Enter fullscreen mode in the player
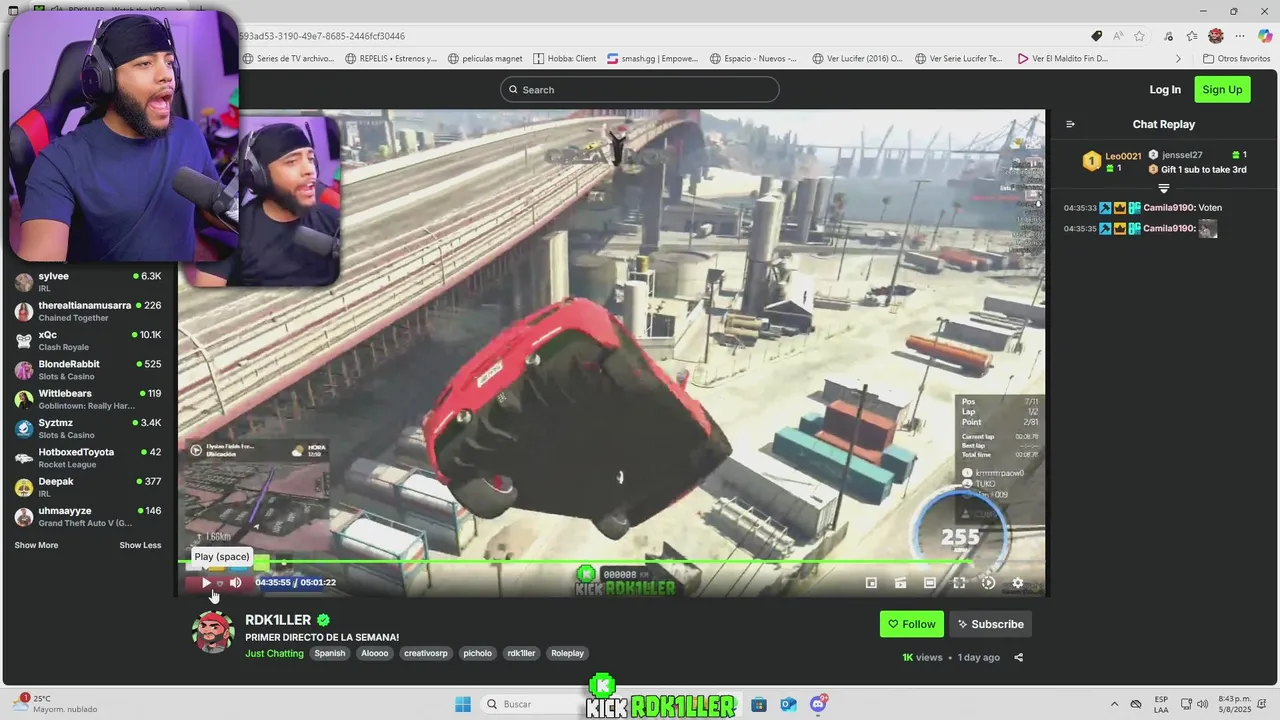 (959, 583)
